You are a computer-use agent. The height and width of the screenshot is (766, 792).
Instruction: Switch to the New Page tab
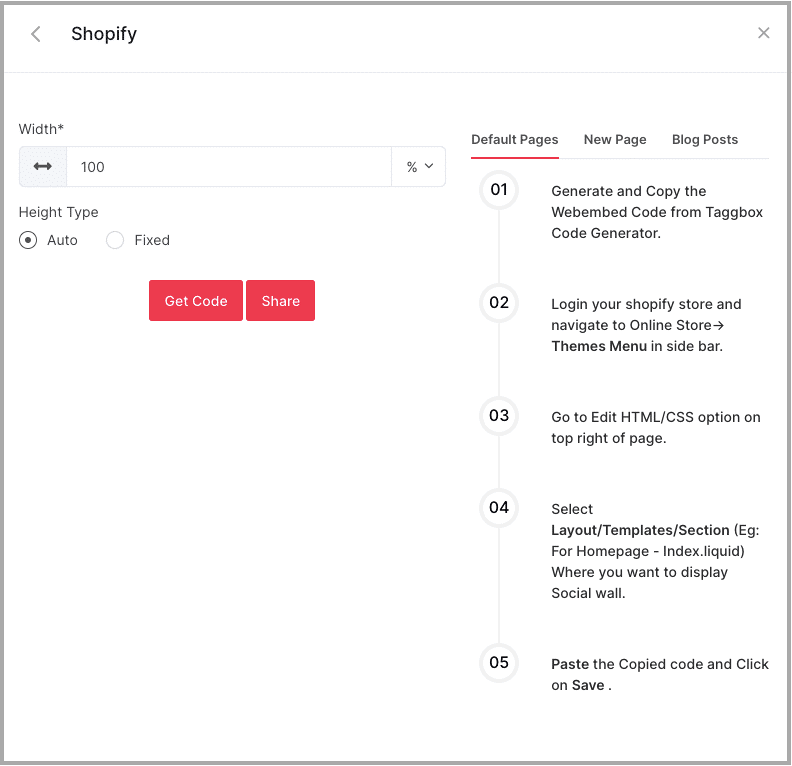tap(615, 140)
